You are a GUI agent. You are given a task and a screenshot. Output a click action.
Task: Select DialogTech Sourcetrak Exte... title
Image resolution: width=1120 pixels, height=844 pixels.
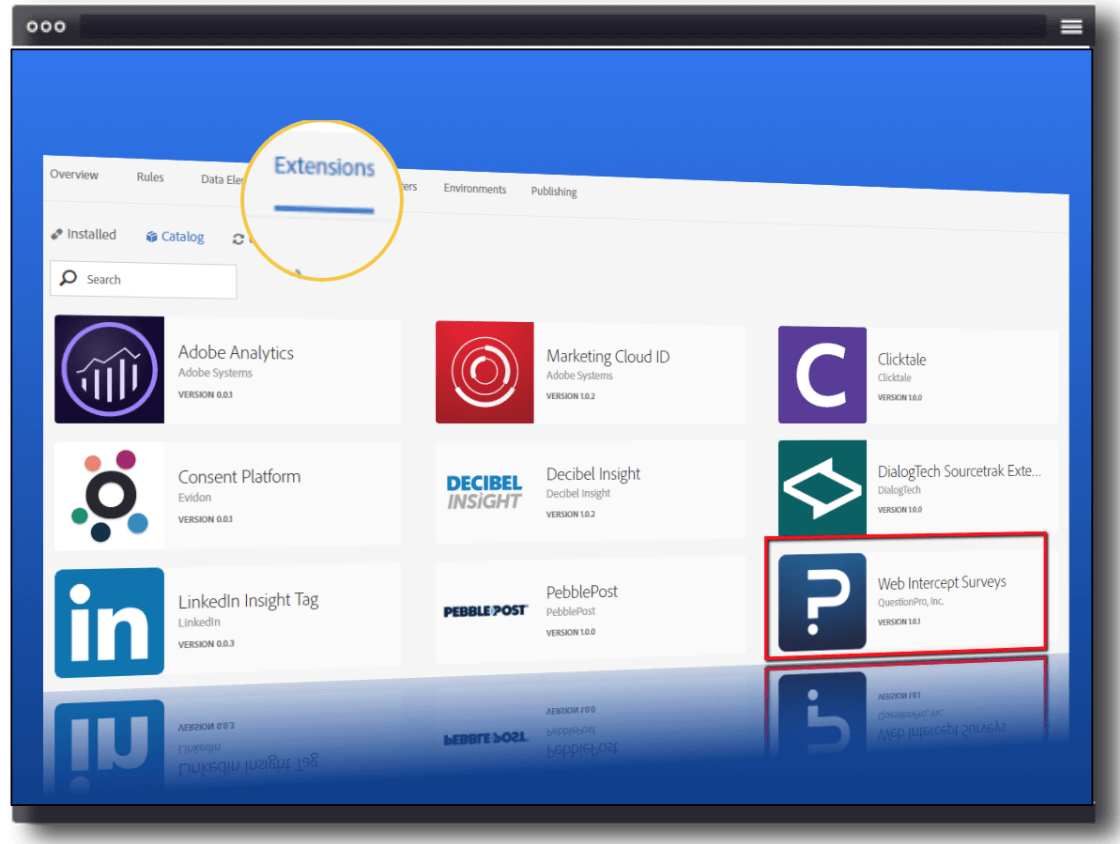(x=959, y=471)
